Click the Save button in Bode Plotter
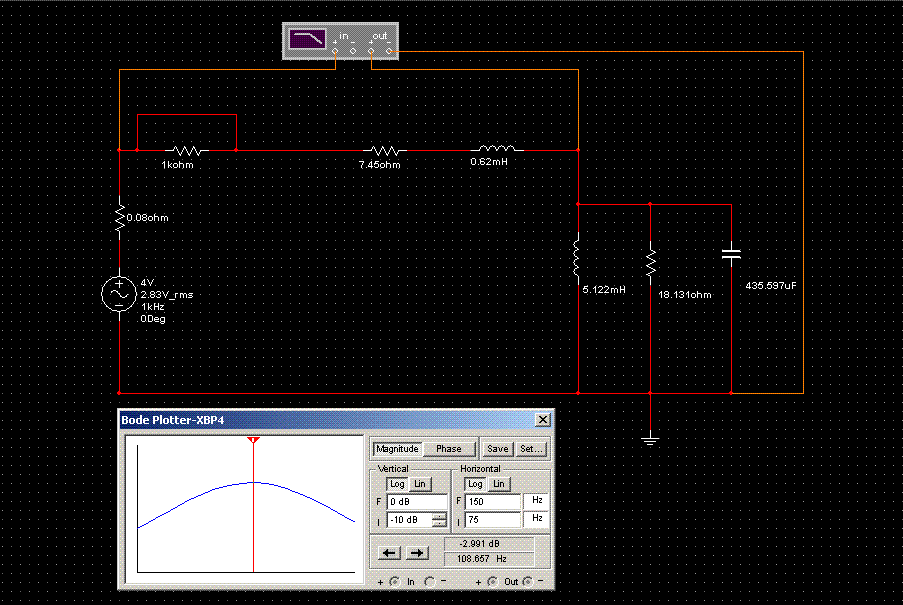The width and height of the screenshot is (903, 605). coord(497,449)
